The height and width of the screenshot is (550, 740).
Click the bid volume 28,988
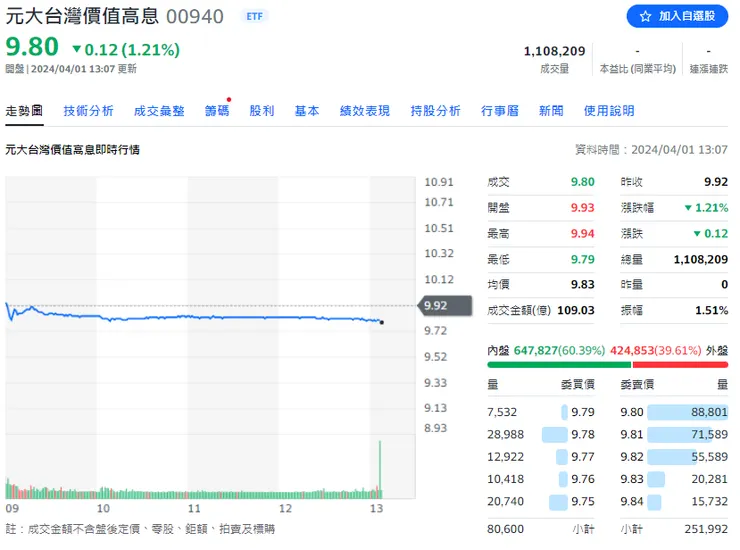(505, 434)
